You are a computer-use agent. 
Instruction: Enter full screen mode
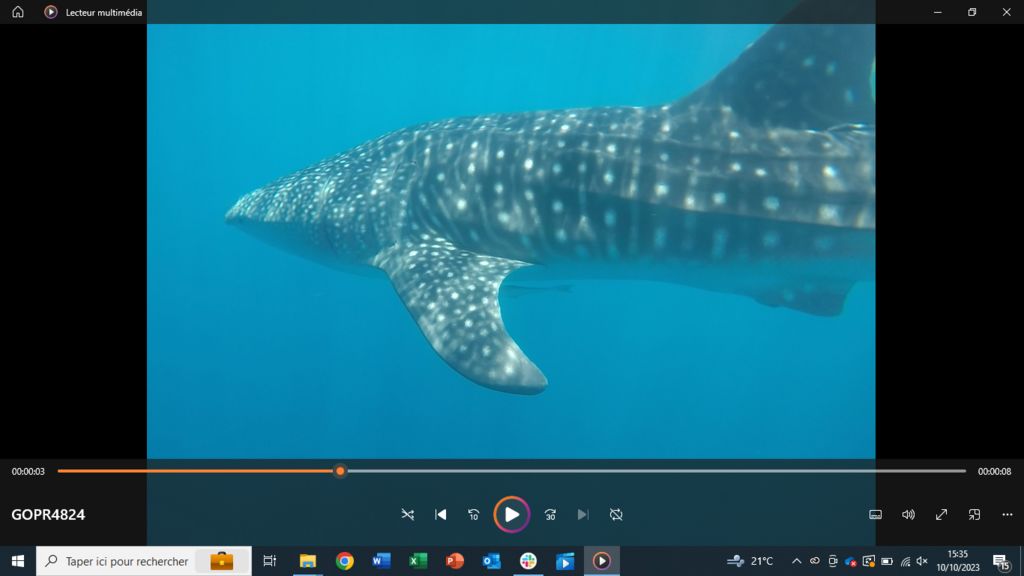[941, 514]
